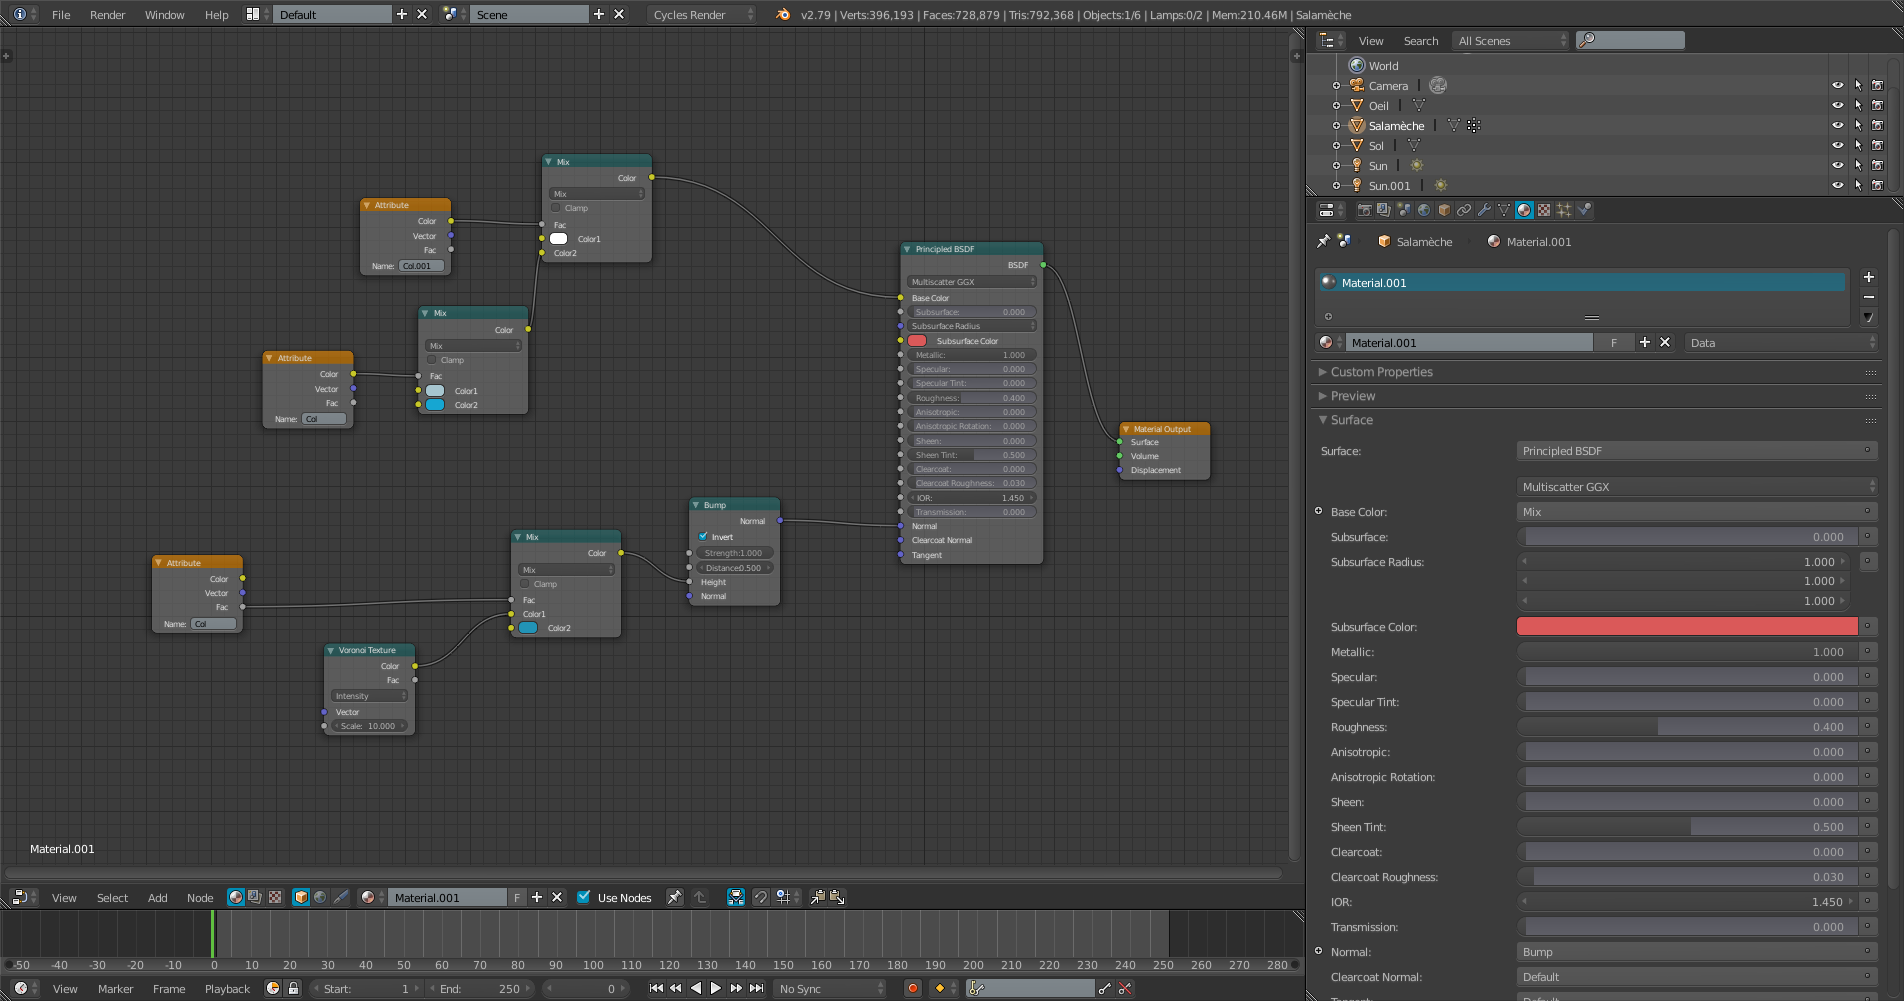Open the Cycles Render engine dropdown

[x=702, y=14]
